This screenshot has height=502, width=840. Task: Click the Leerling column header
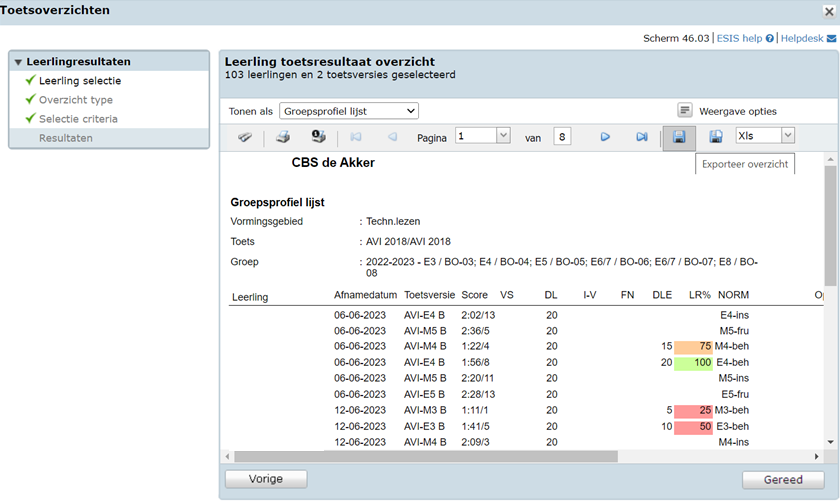[x=250, y=297]
